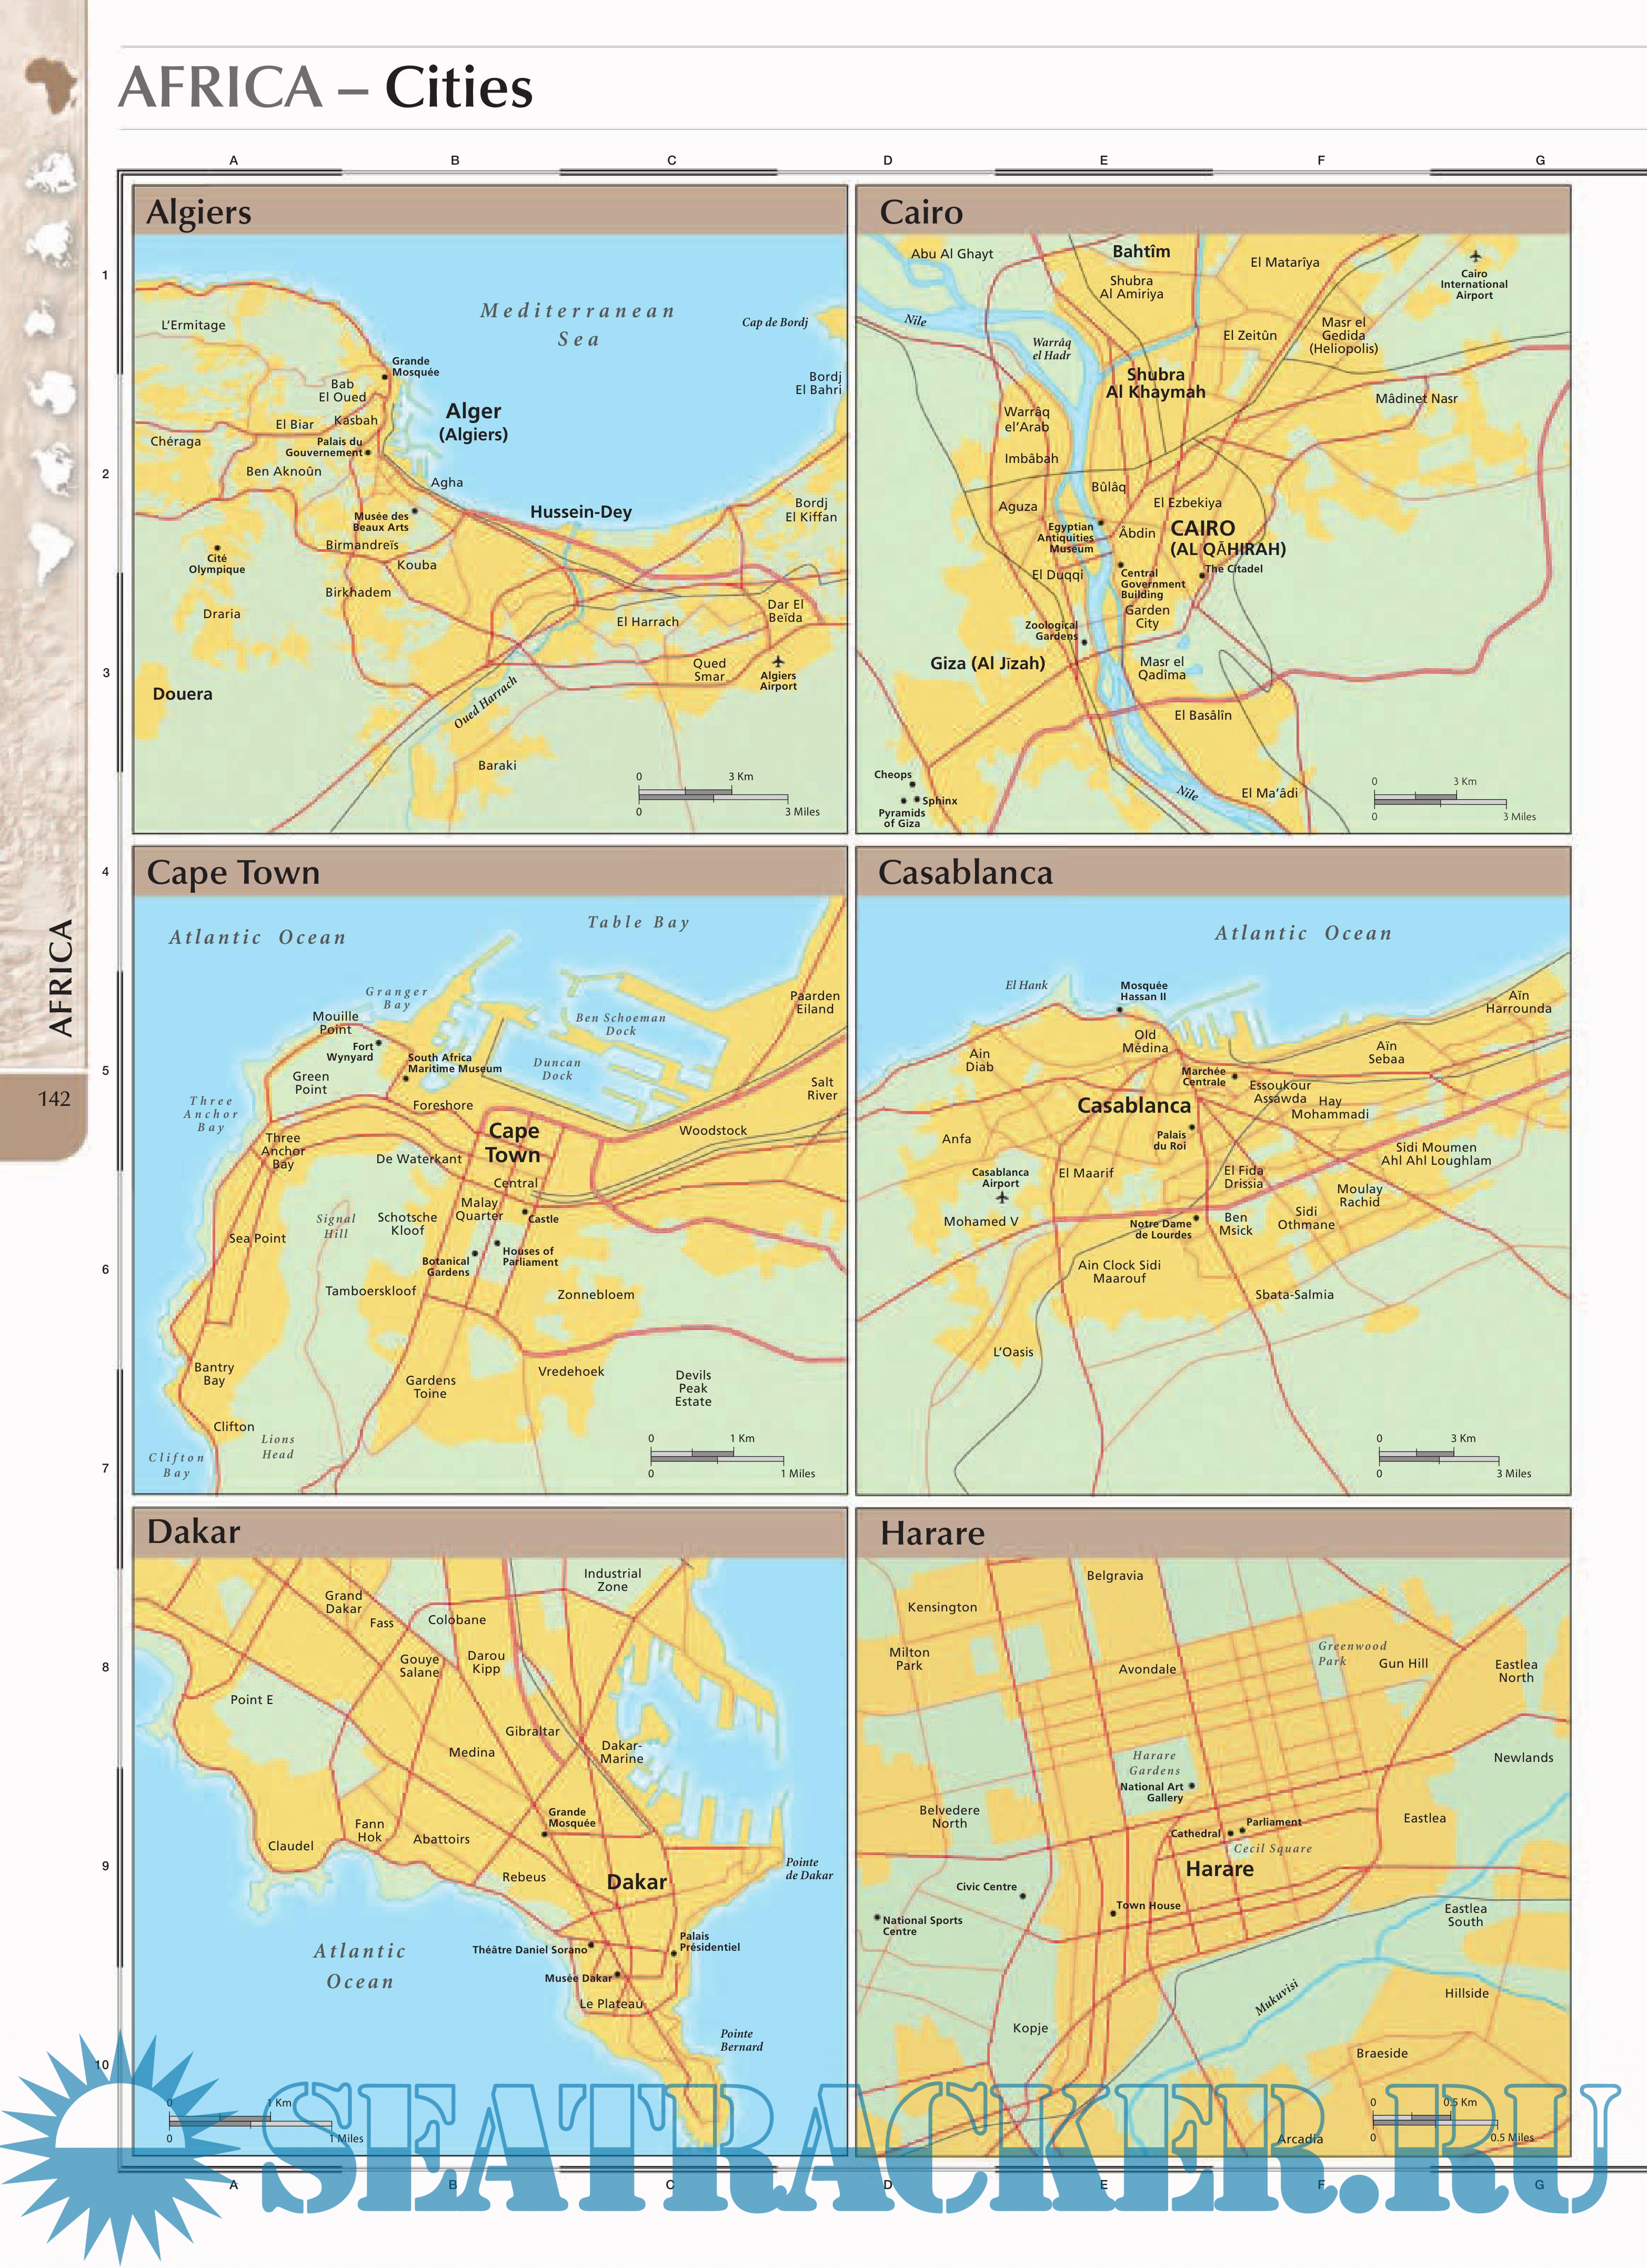The height and width of the screenshot is (2268, 1647).
Task: Click the Harare map title header
Action: pyautogui.click(x=932, y=1533)
